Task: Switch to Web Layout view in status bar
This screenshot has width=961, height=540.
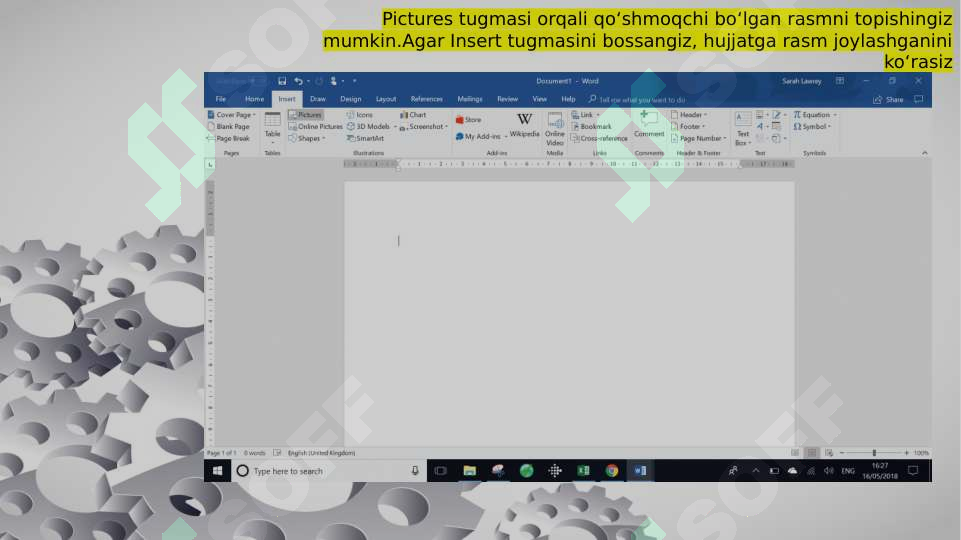Action: point(829,453)
